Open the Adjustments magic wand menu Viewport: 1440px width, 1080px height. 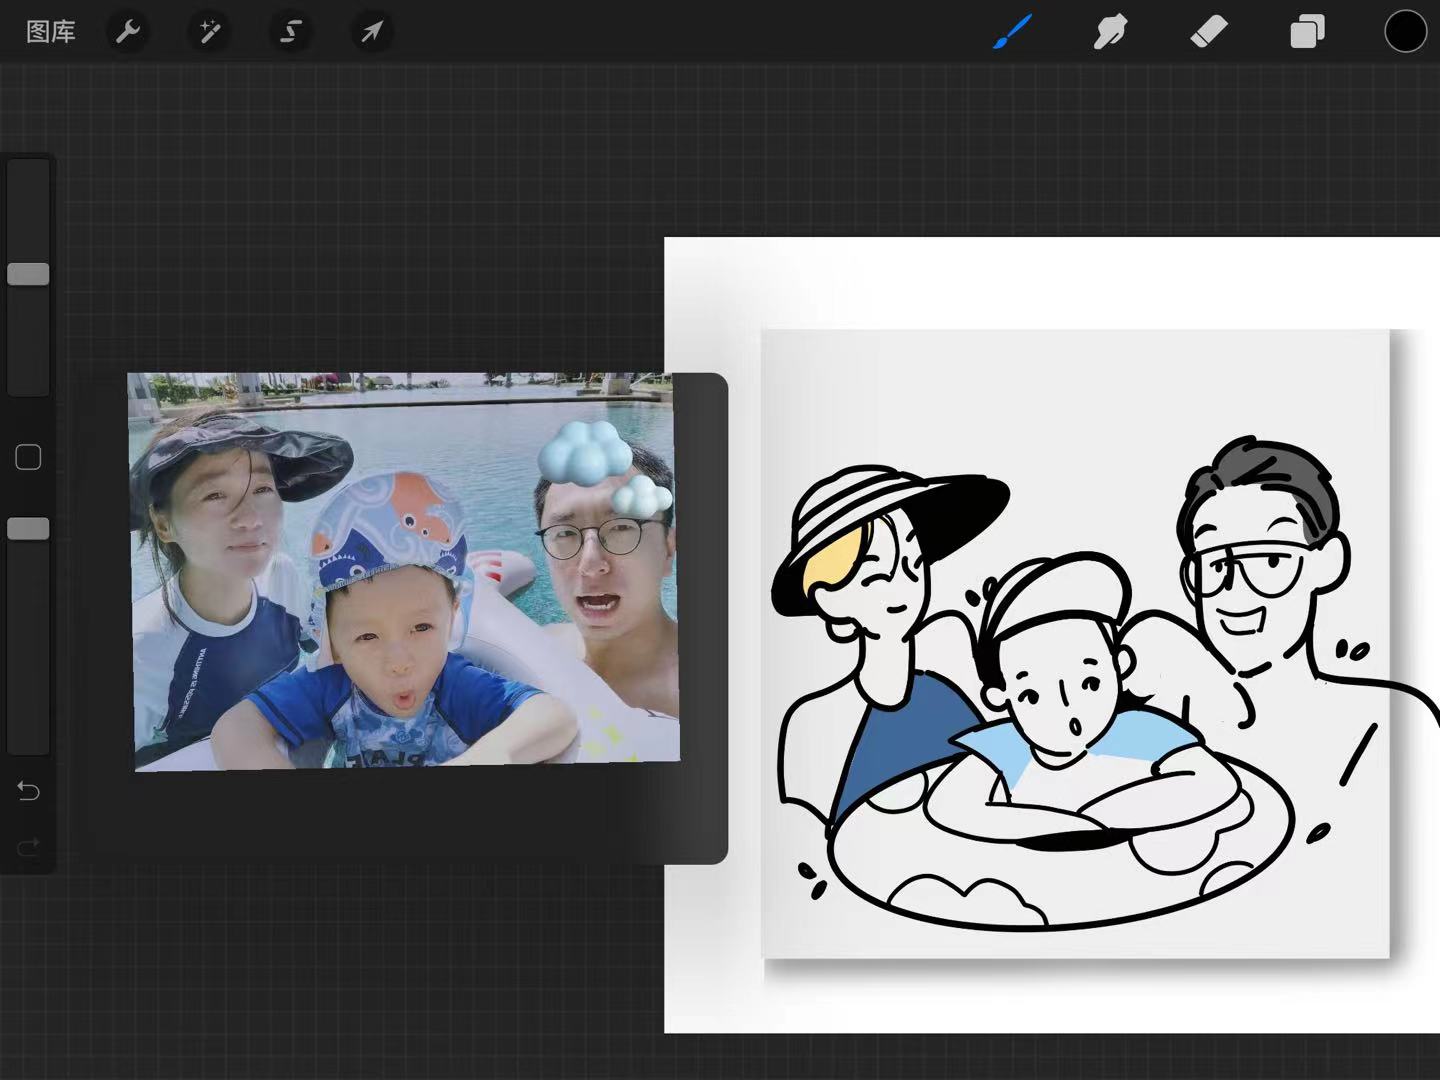point(209,32)
